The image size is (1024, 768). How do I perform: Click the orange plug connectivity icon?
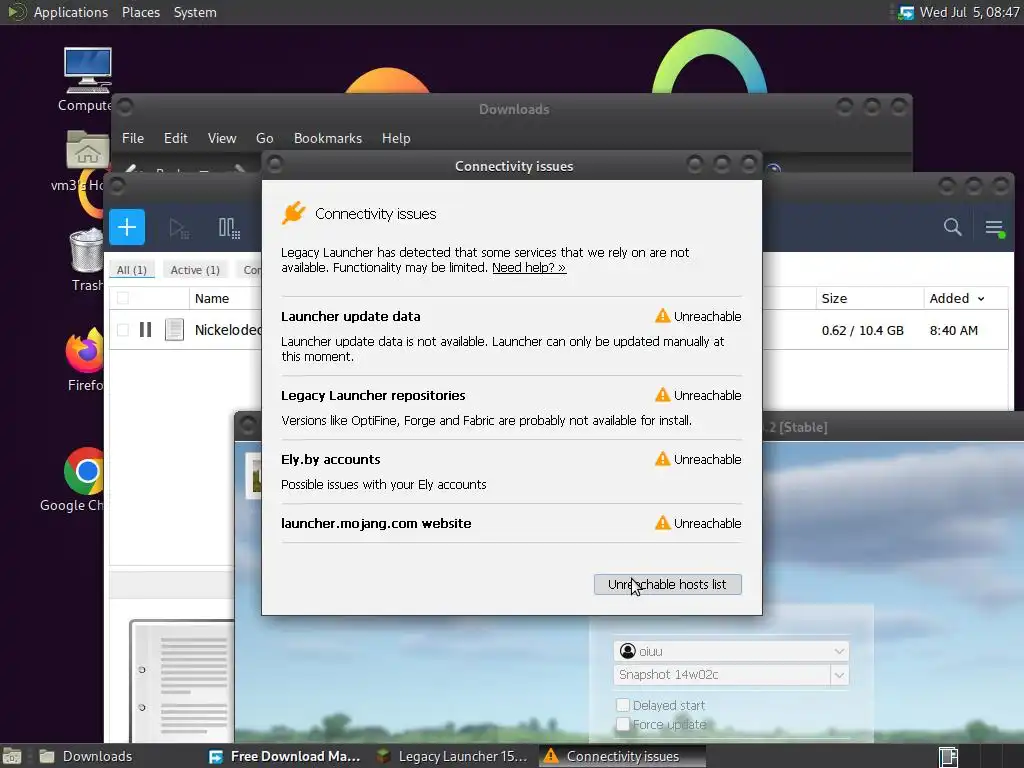[x=293, y=213]
